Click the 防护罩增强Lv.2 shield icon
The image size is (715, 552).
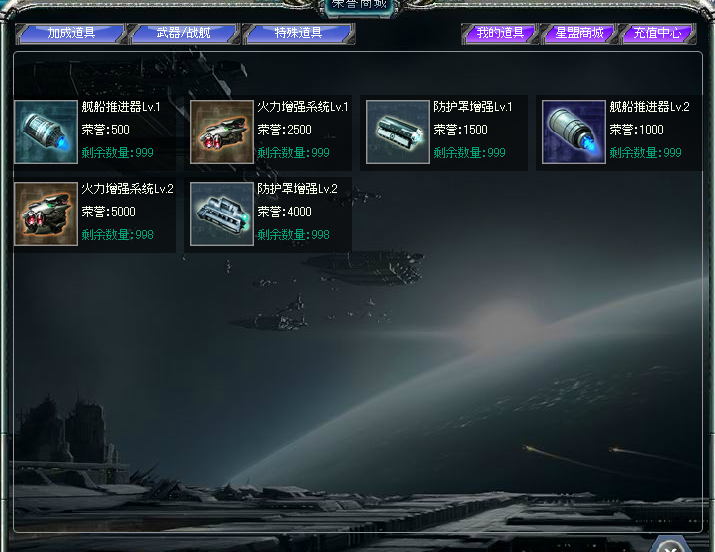tap(222, 214)
